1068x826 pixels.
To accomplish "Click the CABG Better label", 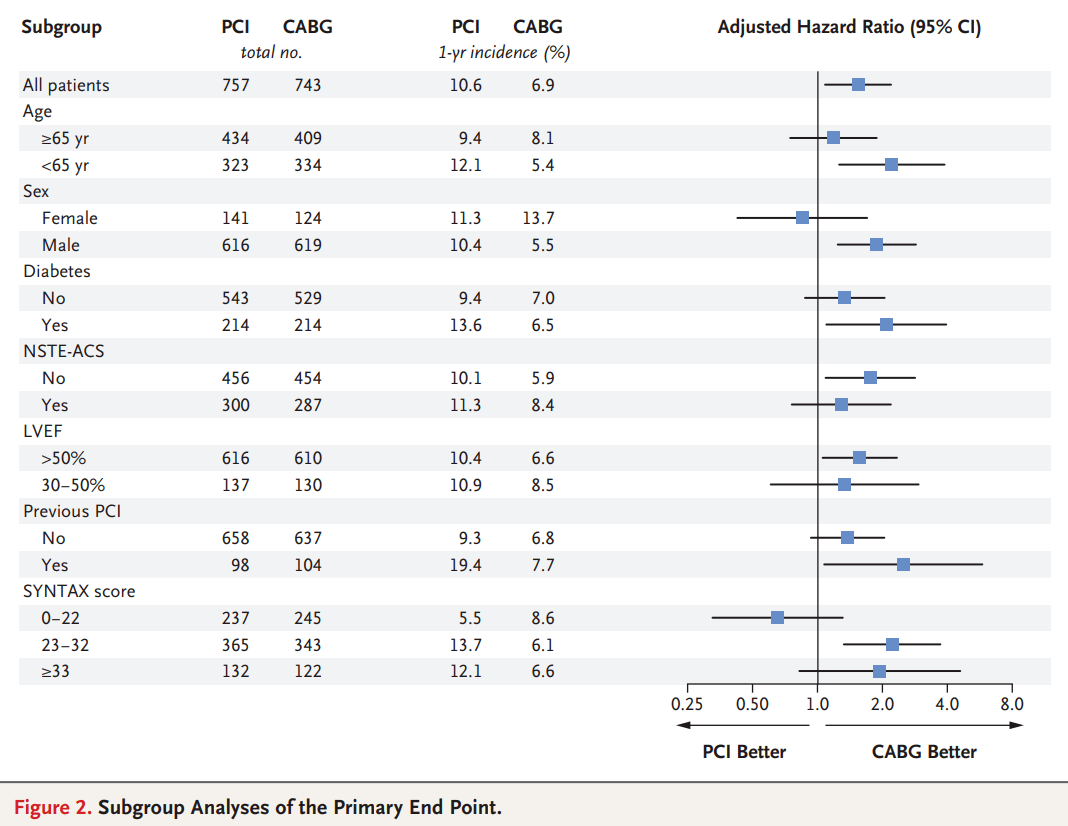I will [924, 752].
